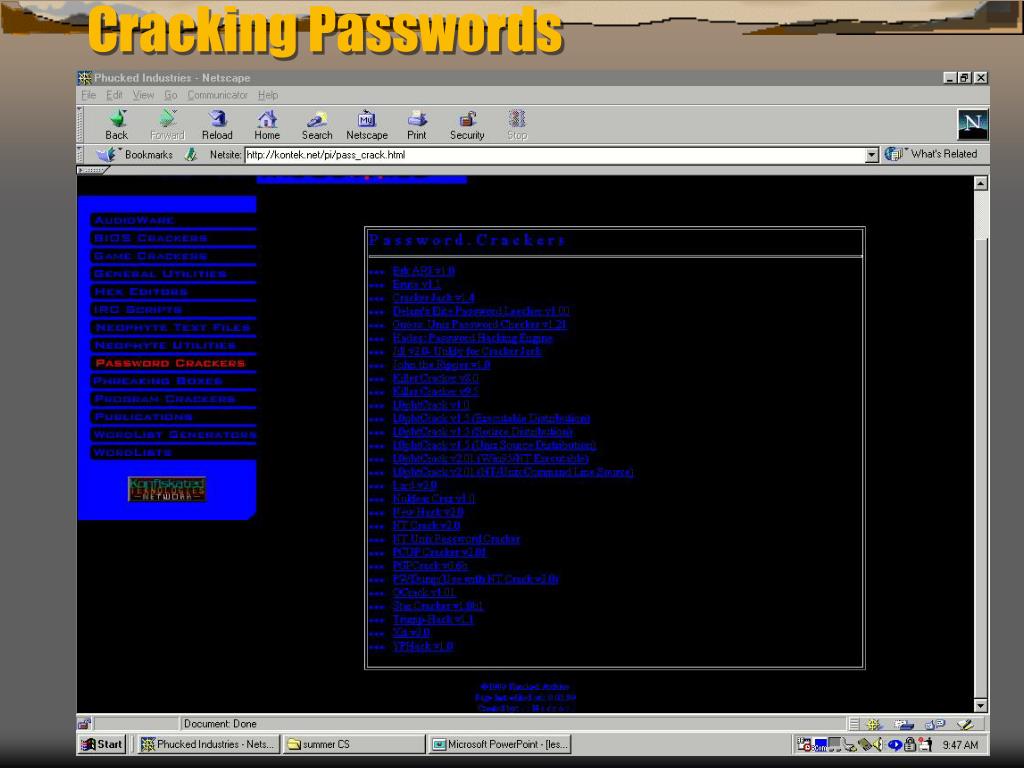Open the File menu

tap(88, 95)
